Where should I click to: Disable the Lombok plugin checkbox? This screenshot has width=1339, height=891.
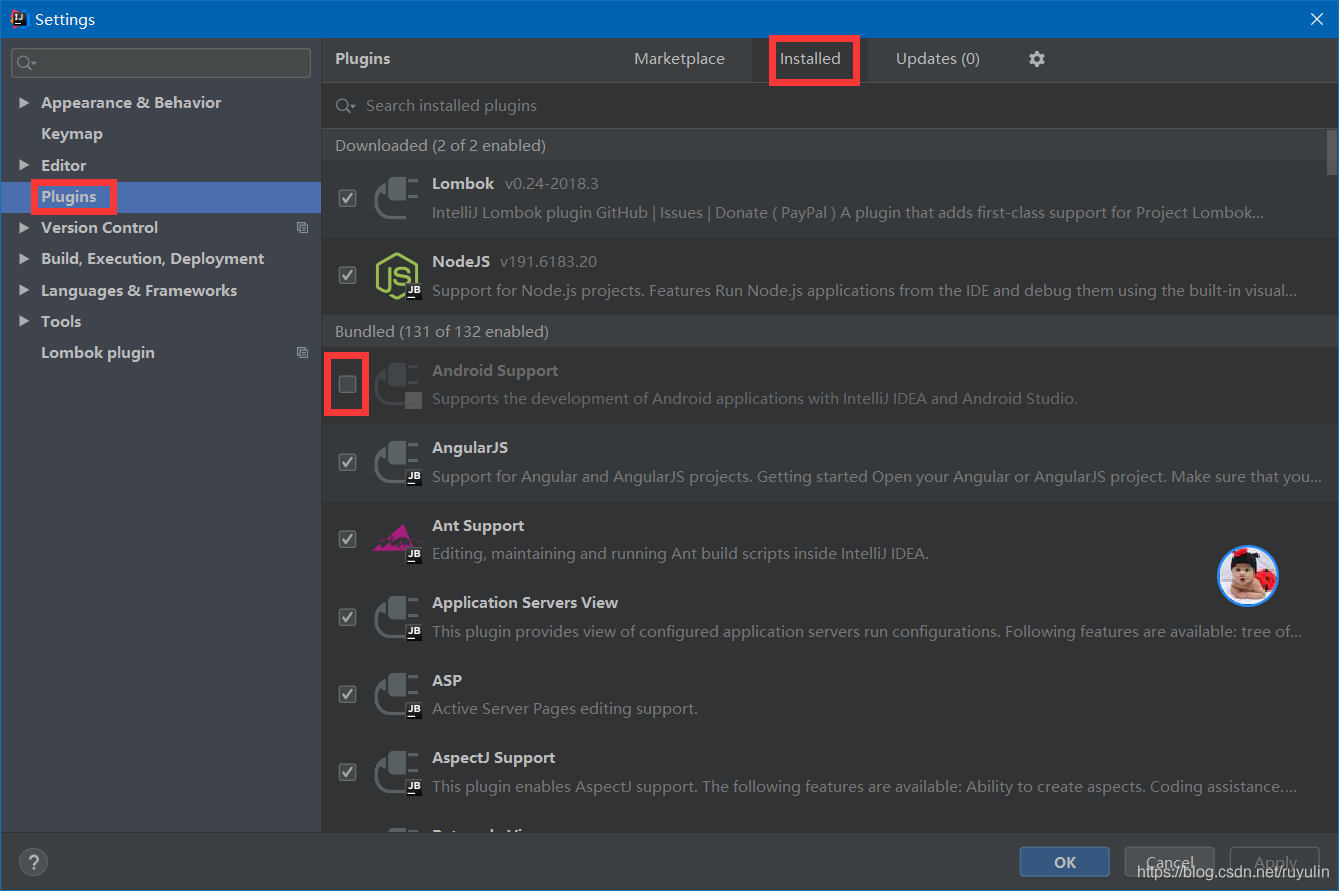pos(347,198)
